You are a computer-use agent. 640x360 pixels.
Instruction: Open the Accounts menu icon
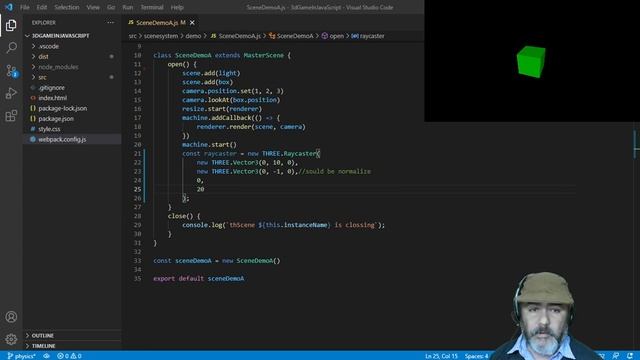point(11,317)
